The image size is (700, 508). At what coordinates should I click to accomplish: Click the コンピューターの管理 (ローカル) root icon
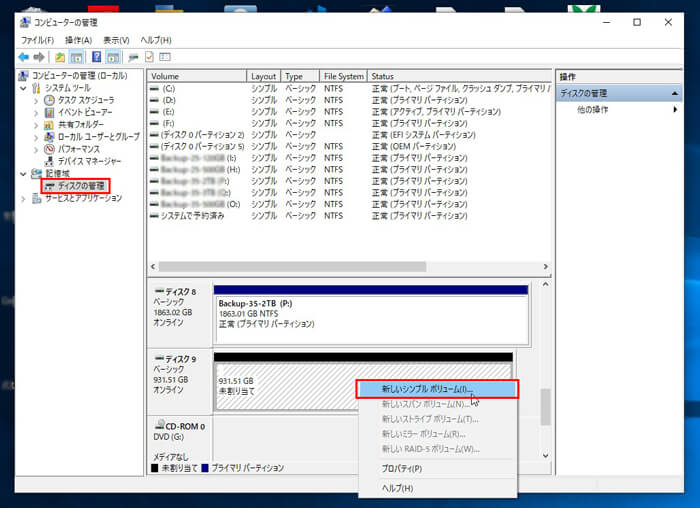coord(24,75)
